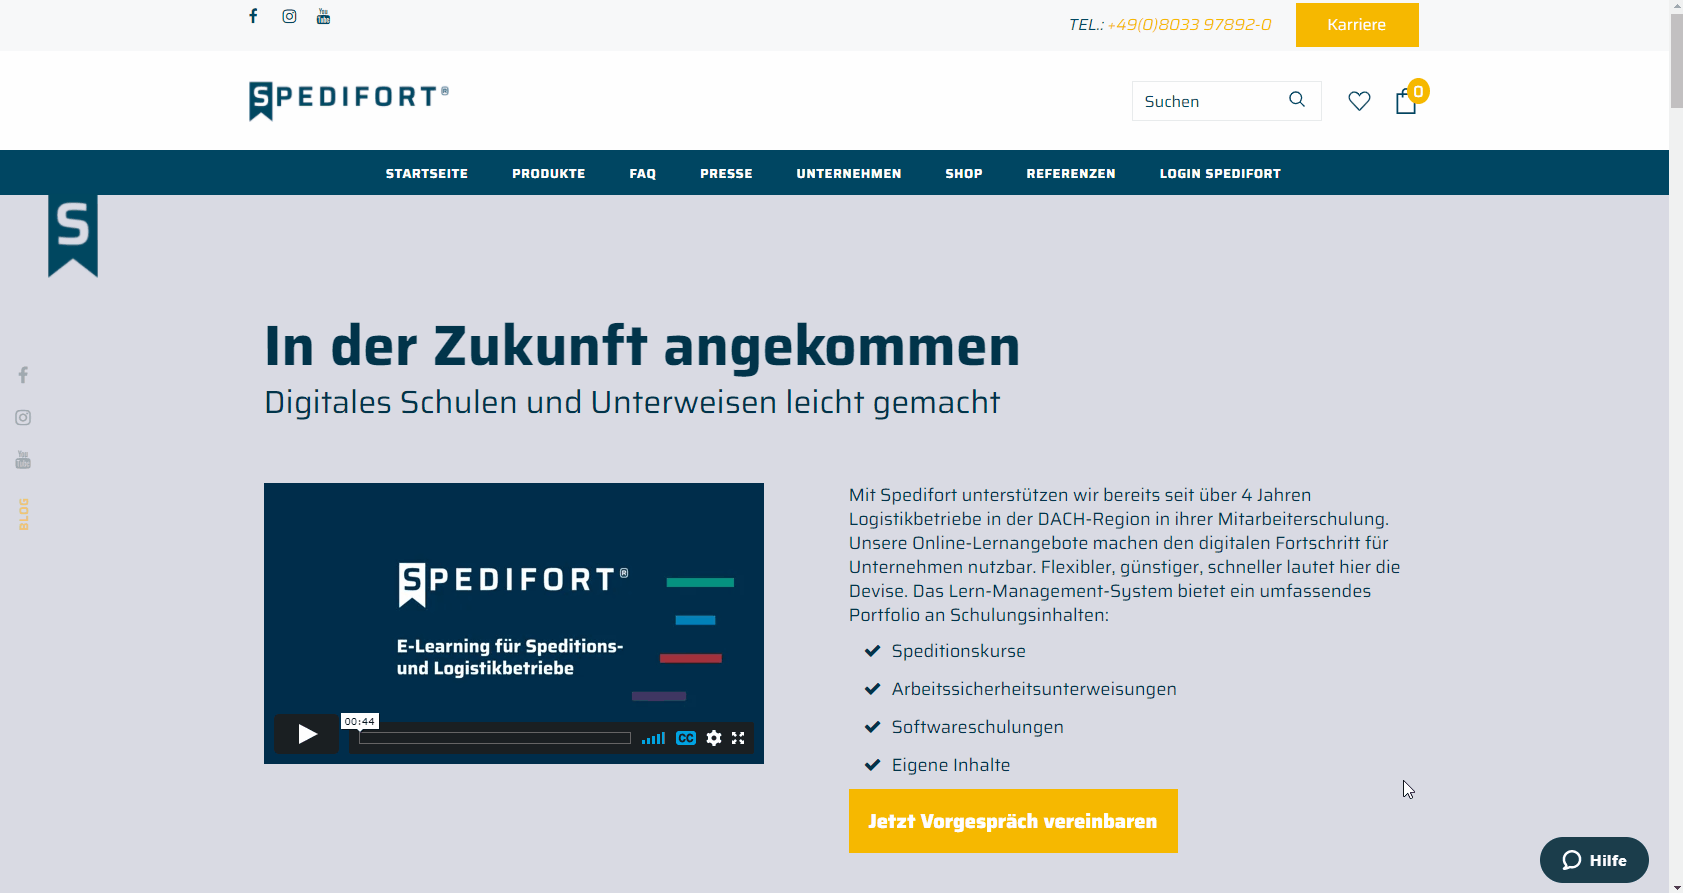Open the vertical BLOG link

[x=23, y=514]
